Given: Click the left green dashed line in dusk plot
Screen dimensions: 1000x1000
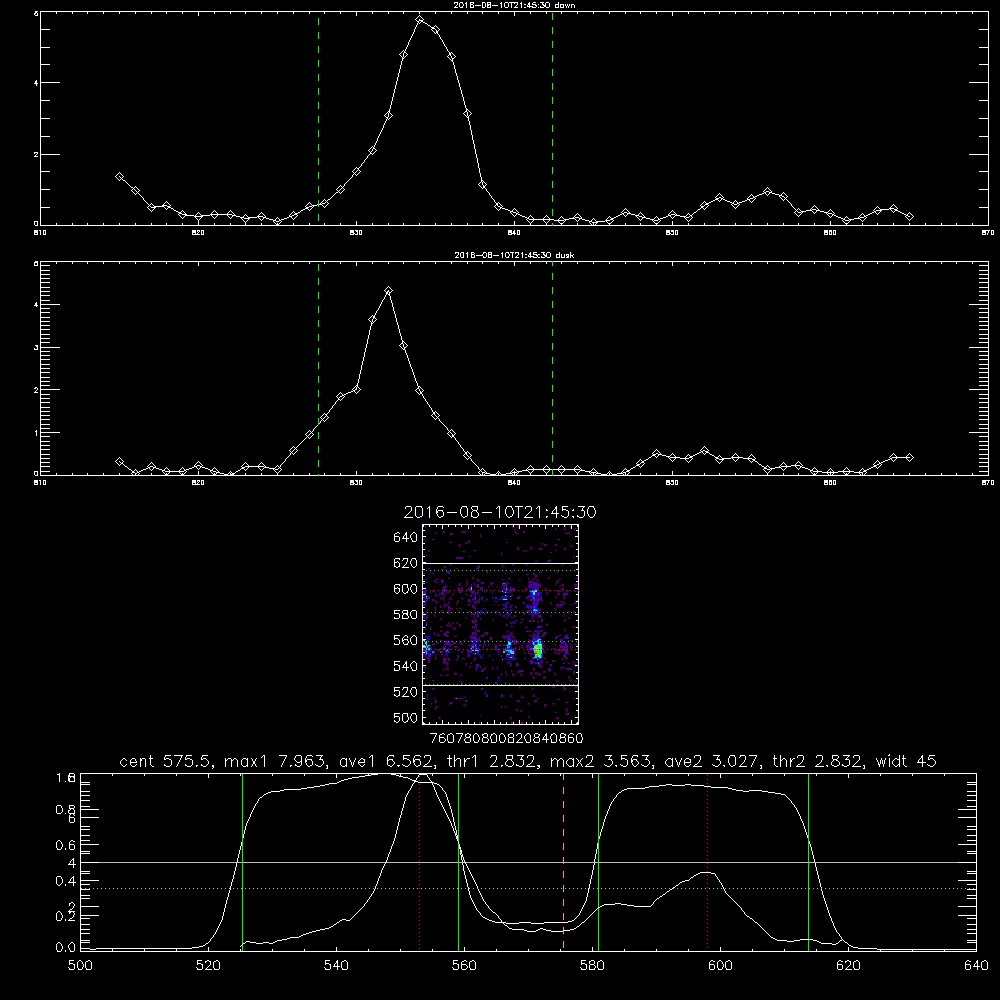Looking at the screenshot, I should click(x=318, y=368).
